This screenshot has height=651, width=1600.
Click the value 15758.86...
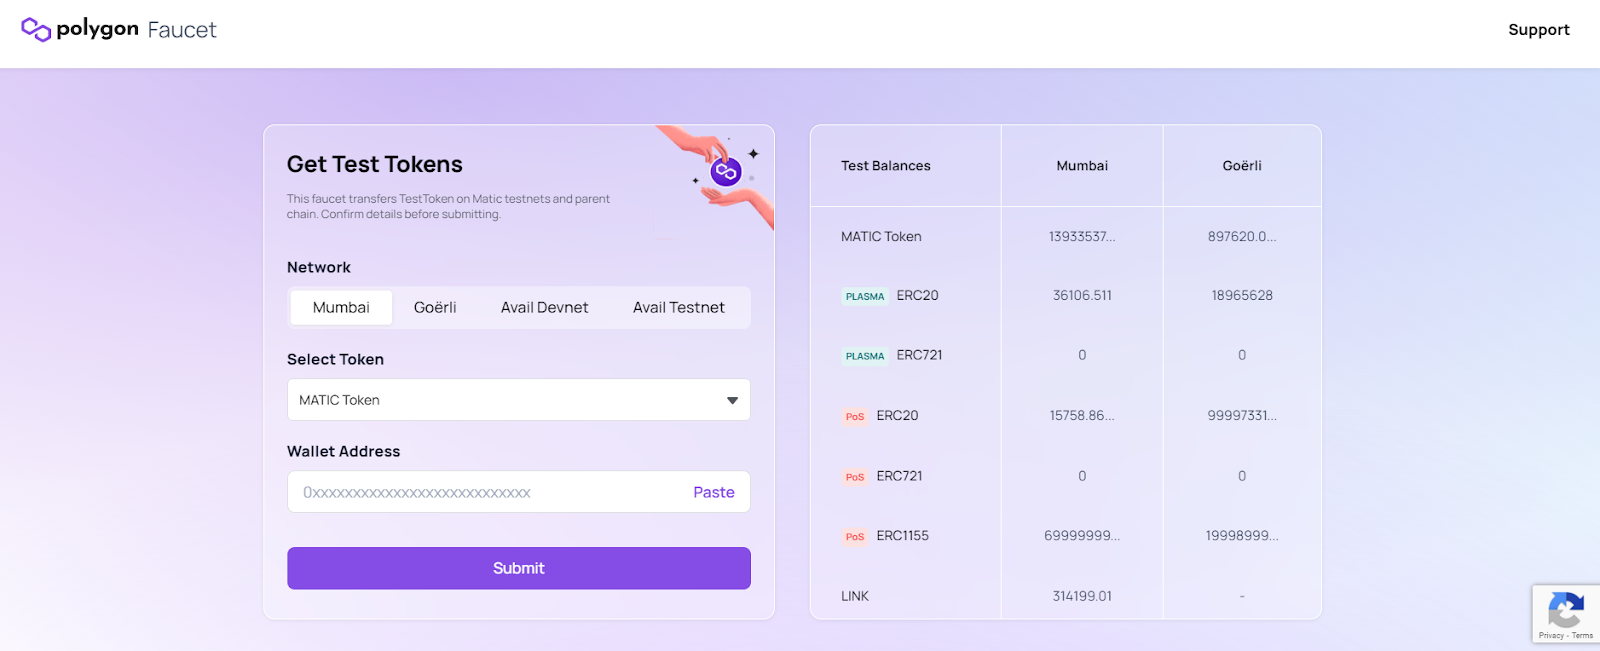point(1082,416)
